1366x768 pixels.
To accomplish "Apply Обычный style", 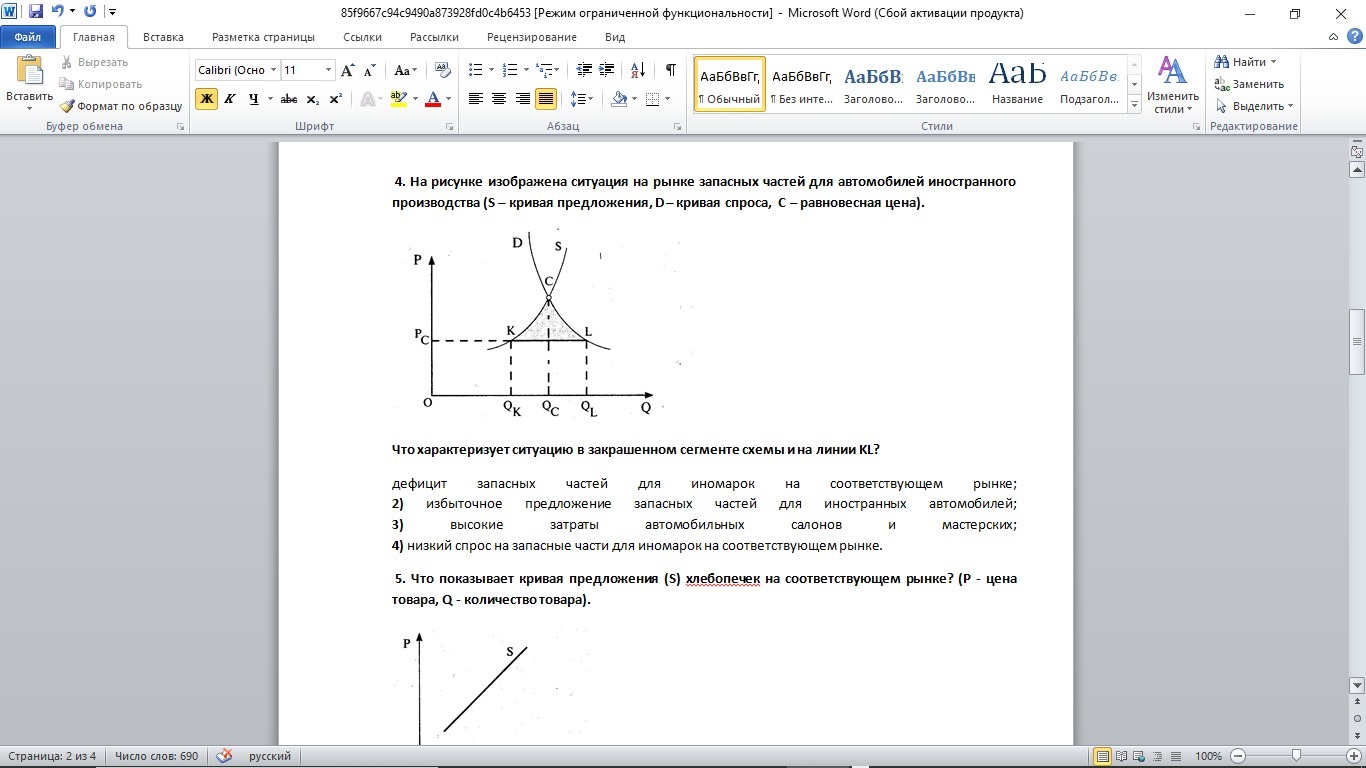I will (730, 84).
